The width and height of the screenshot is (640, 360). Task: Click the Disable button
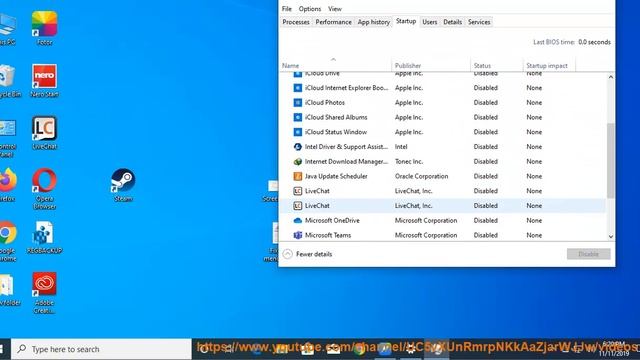(589, 254)
